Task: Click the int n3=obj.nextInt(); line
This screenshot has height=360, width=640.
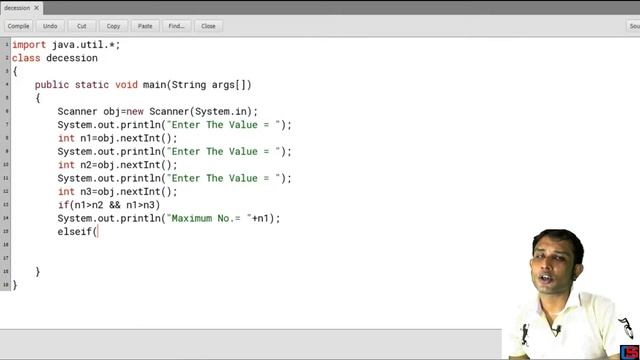Action: 118,191
